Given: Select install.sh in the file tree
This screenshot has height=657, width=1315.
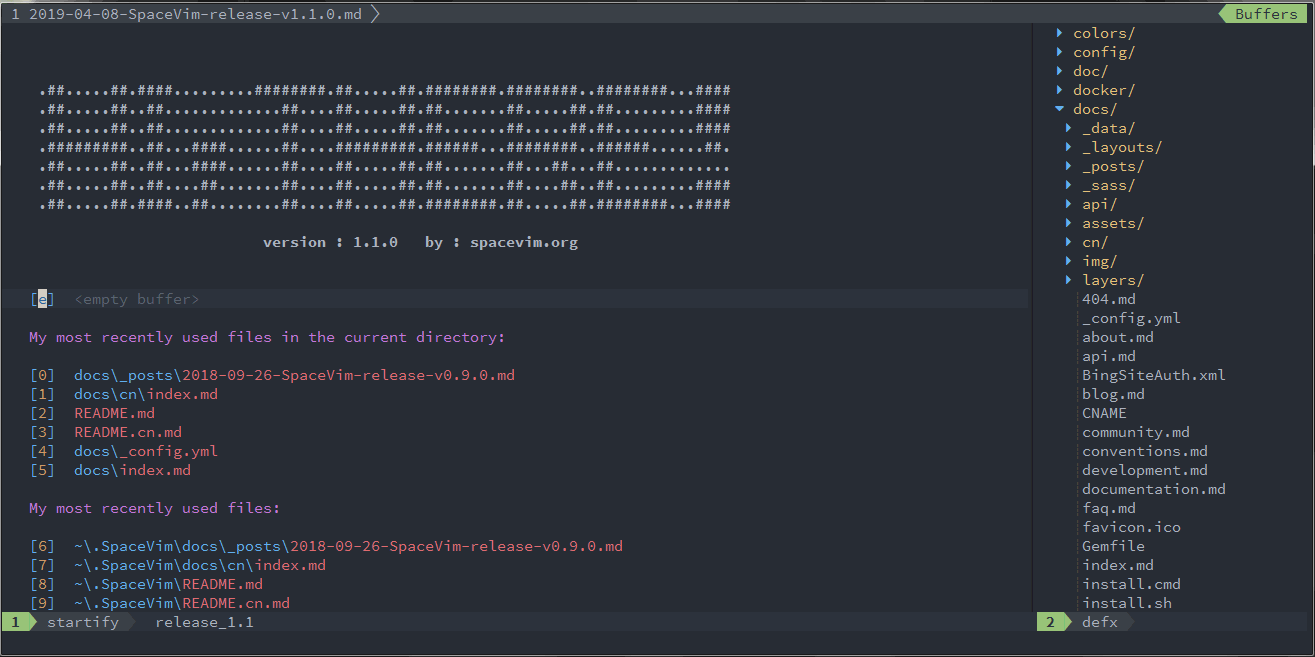Looking at the screenshot, I should [x=1127, y=603].
